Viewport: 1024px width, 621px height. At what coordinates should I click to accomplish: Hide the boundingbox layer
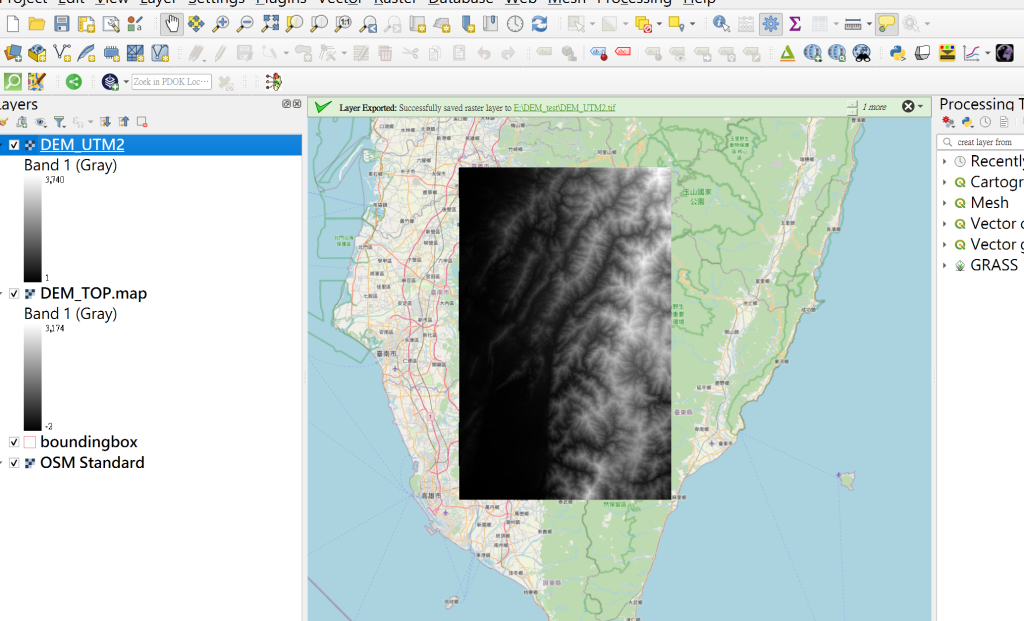click(14, 442)
